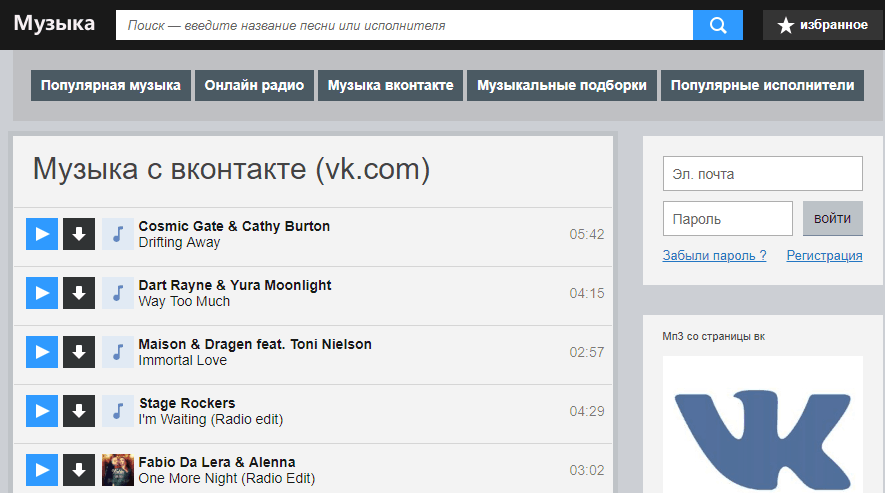
Task: Click the VK logo banner image
Action: click(762, 424)
